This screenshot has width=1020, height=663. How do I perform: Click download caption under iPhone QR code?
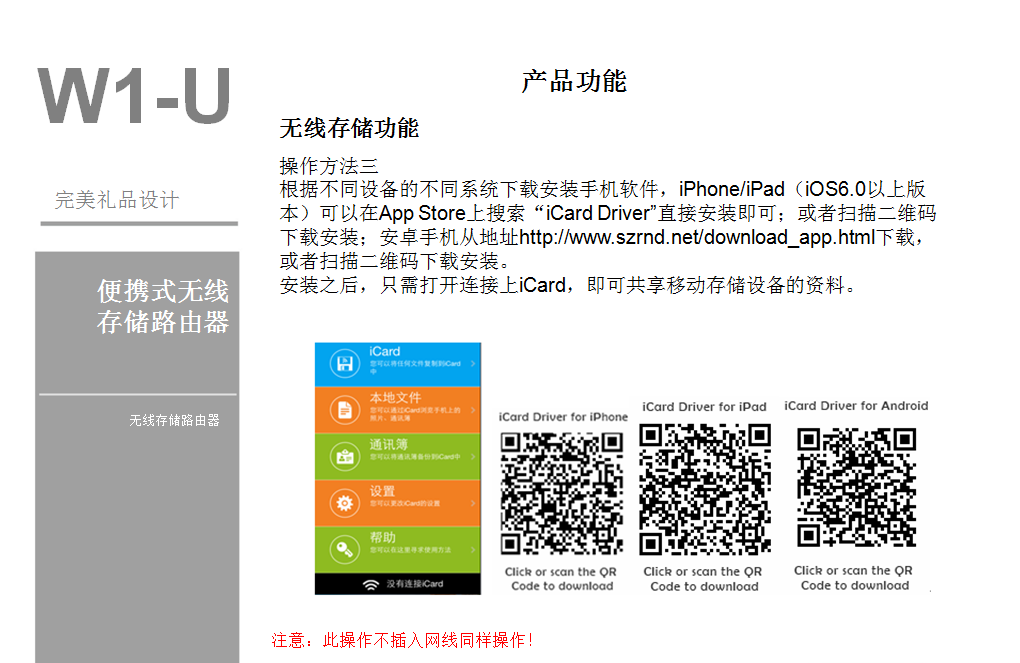pos(561,579)
